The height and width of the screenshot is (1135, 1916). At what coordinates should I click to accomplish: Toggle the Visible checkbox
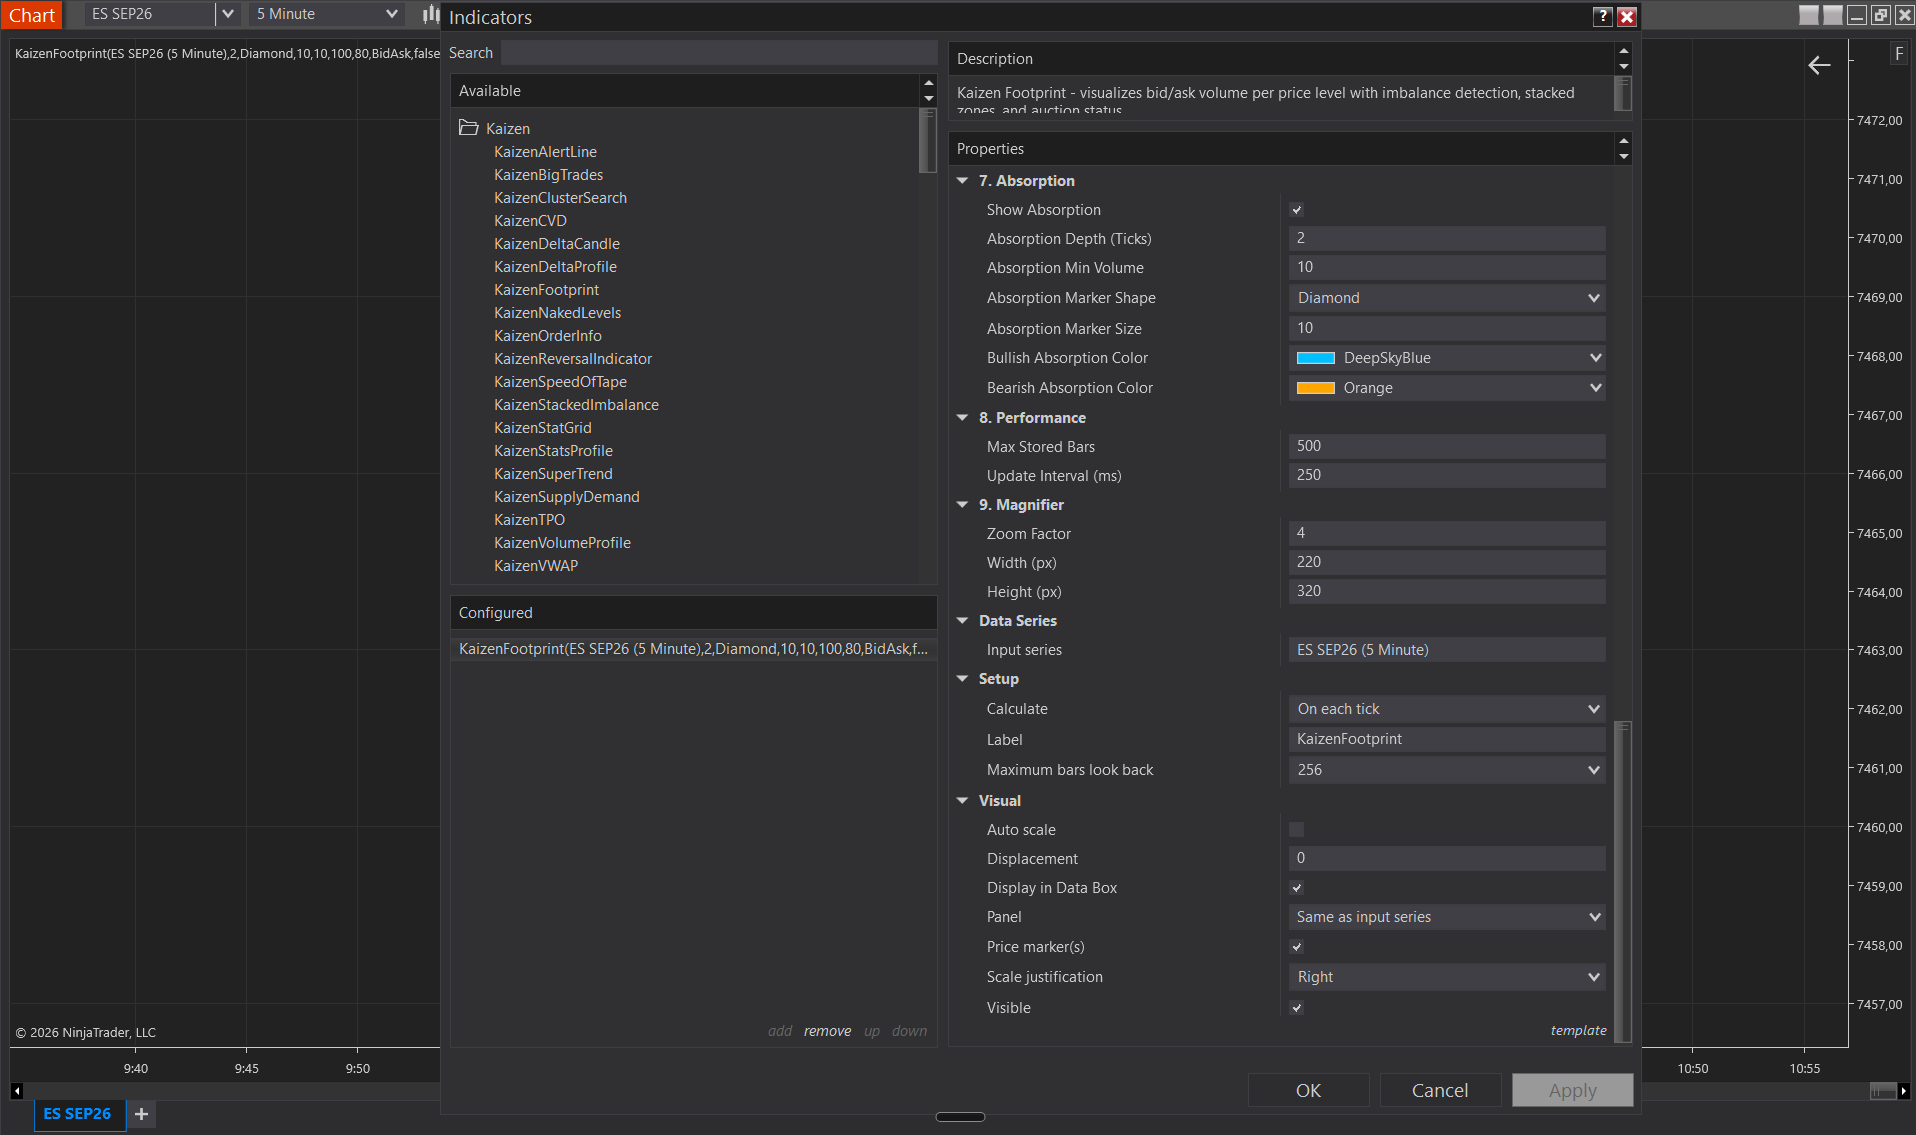[1297, 1008]
